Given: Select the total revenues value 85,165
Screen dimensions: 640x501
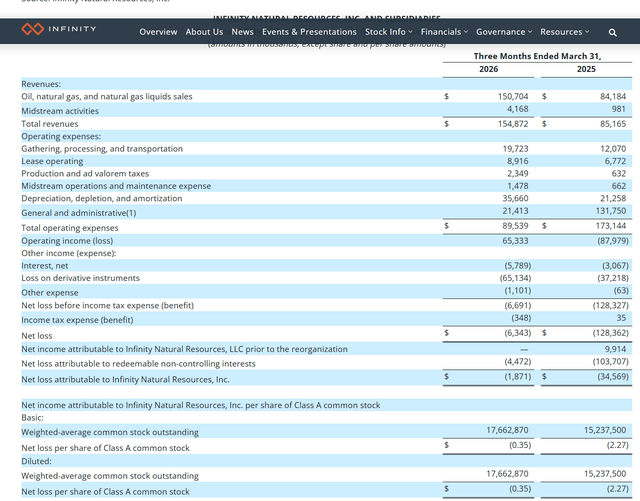Looking at the screenshot, I should [x=613, y=124].
